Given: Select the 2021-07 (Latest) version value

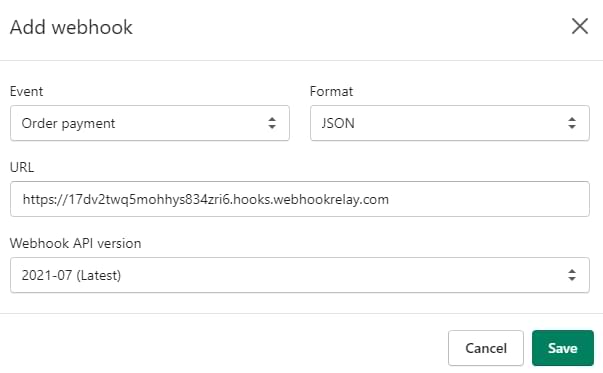Looking at the screenshot, I should coord(71,275).
